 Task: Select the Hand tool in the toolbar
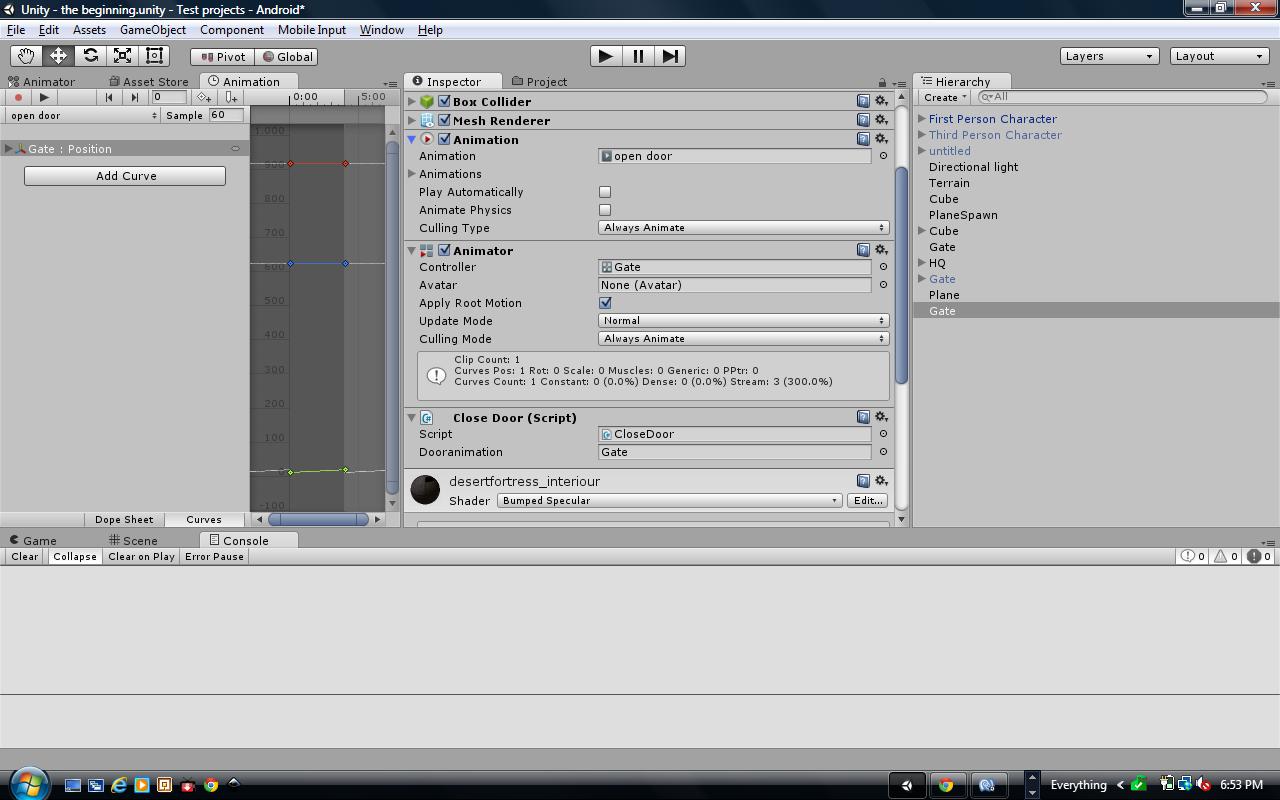tap(26, 56)
